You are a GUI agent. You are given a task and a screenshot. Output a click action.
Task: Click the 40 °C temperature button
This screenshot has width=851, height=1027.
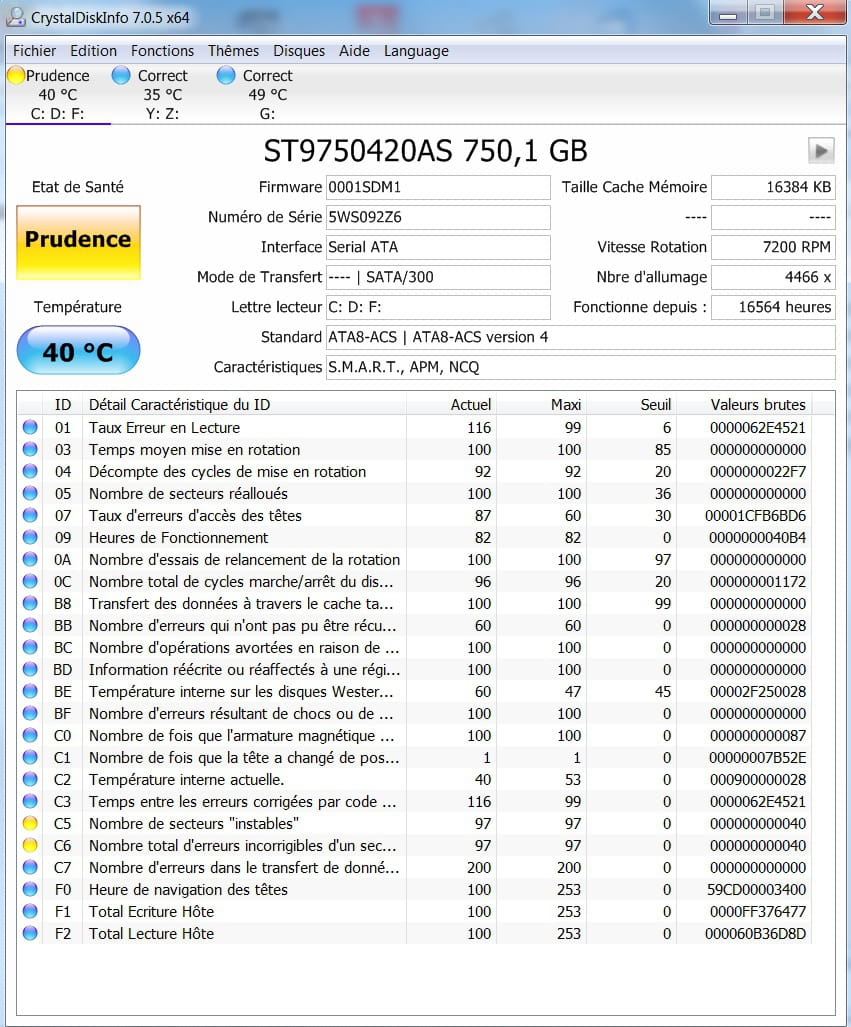78,351
